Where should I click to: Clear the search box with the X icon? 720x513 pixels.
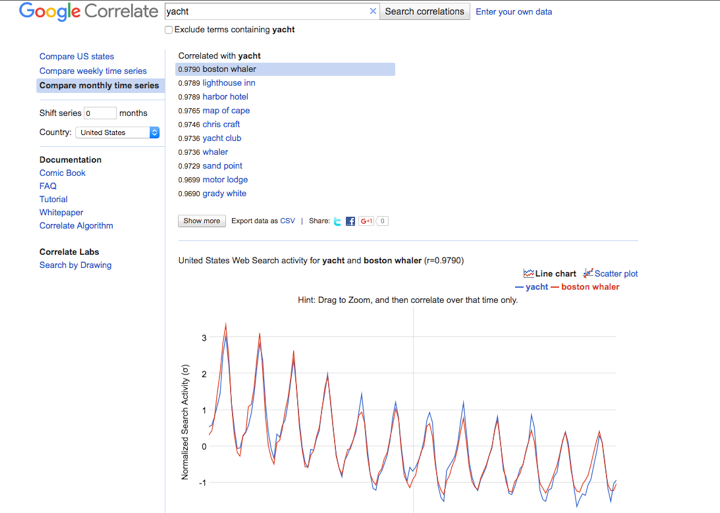point(373,12)
